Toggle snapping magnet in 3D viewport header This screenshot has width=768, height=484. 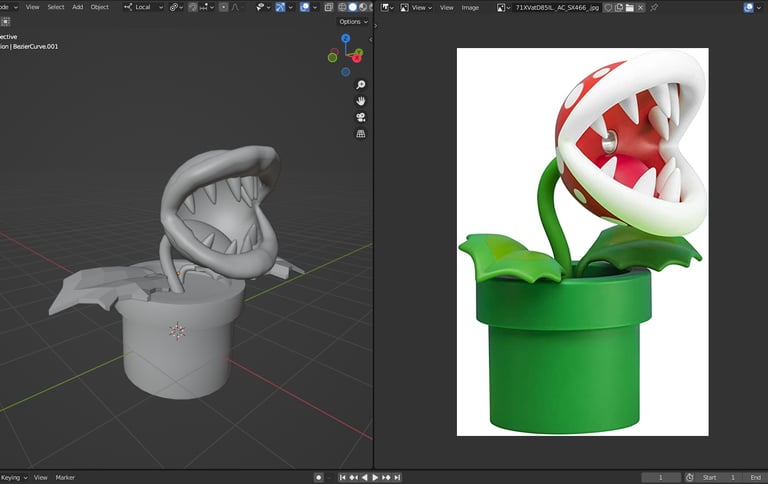[193, 7]
